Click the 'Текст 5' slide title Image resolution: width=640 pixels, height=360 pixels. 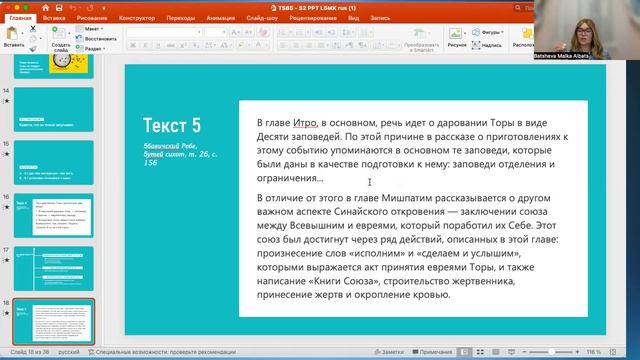[x=172, y=125]
